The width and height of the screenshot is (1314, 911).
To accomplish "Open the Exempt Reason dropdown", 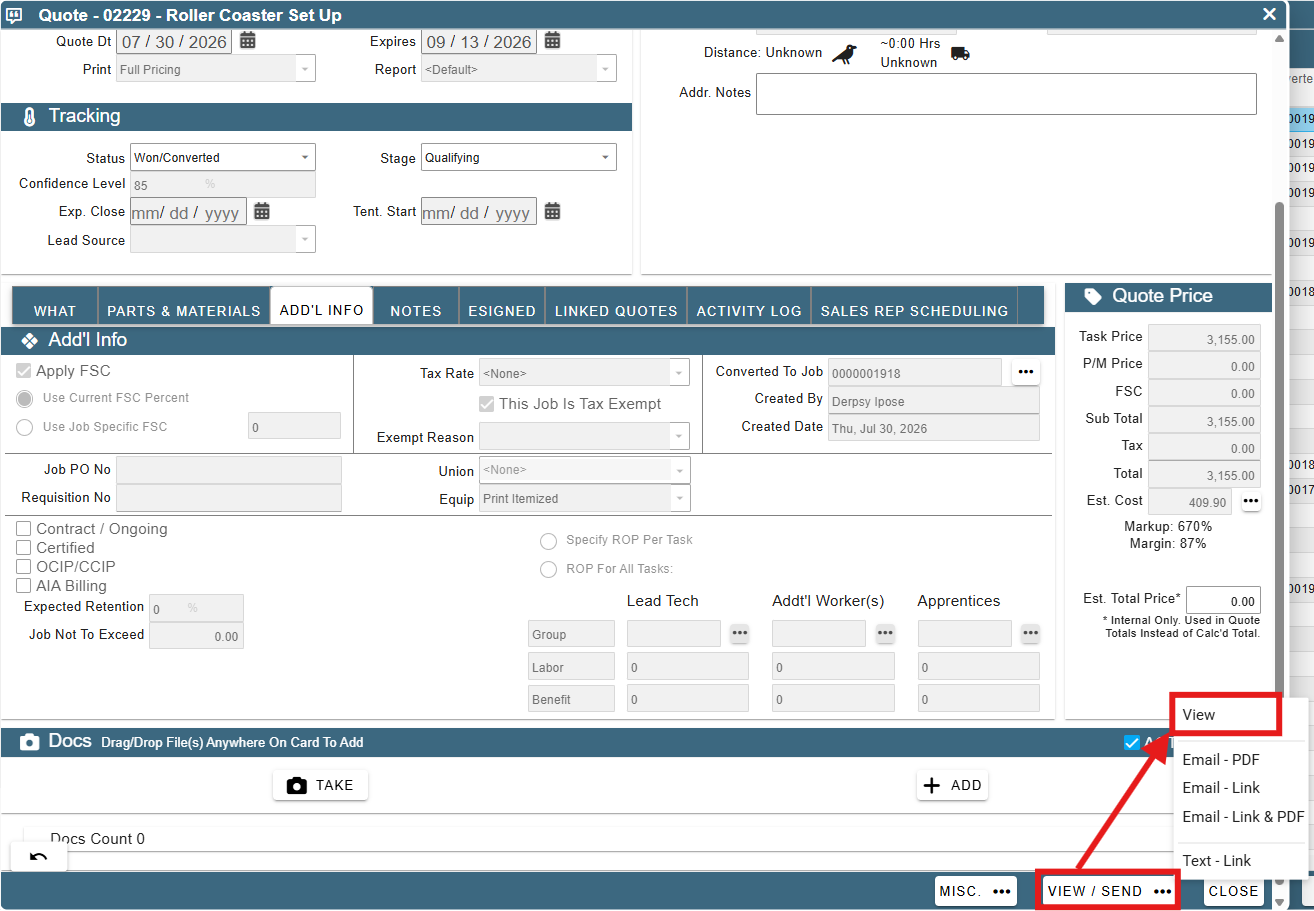I will 584,437.
